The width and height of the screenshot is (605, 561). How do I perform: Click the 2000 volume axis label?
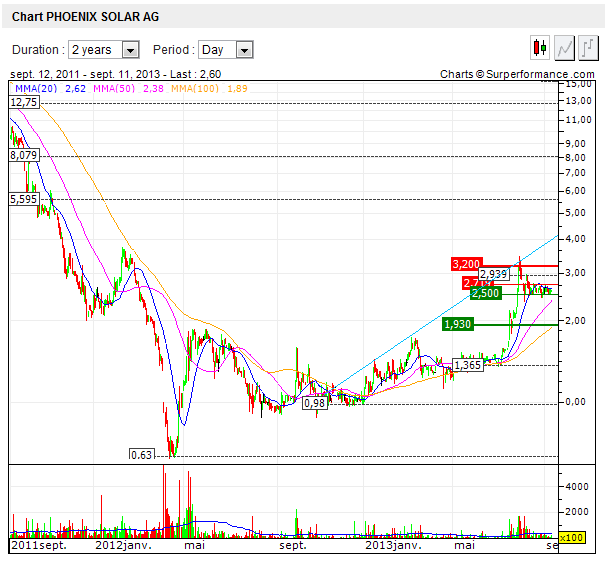point(577,512)
